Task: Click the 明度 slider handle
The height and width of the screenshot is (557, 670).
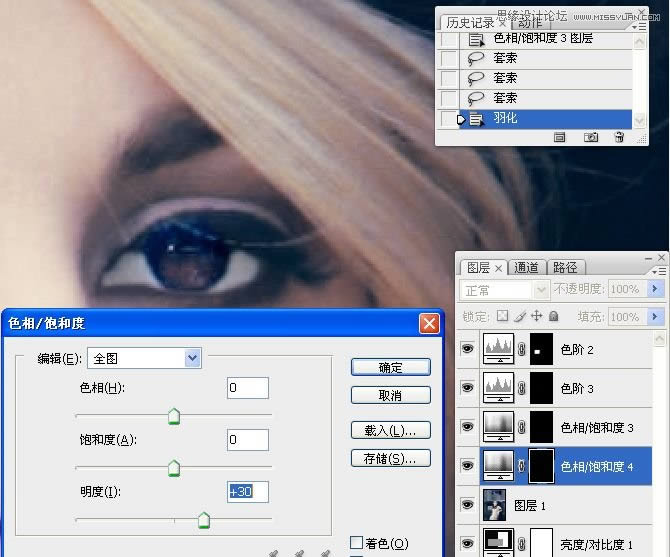Action: click(204, 519)
